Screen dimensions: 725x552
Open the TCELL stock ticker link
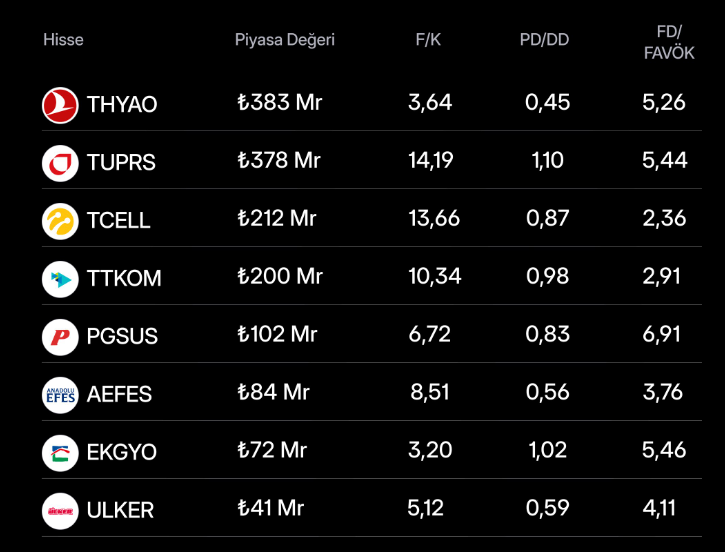[x=118, y=221]
